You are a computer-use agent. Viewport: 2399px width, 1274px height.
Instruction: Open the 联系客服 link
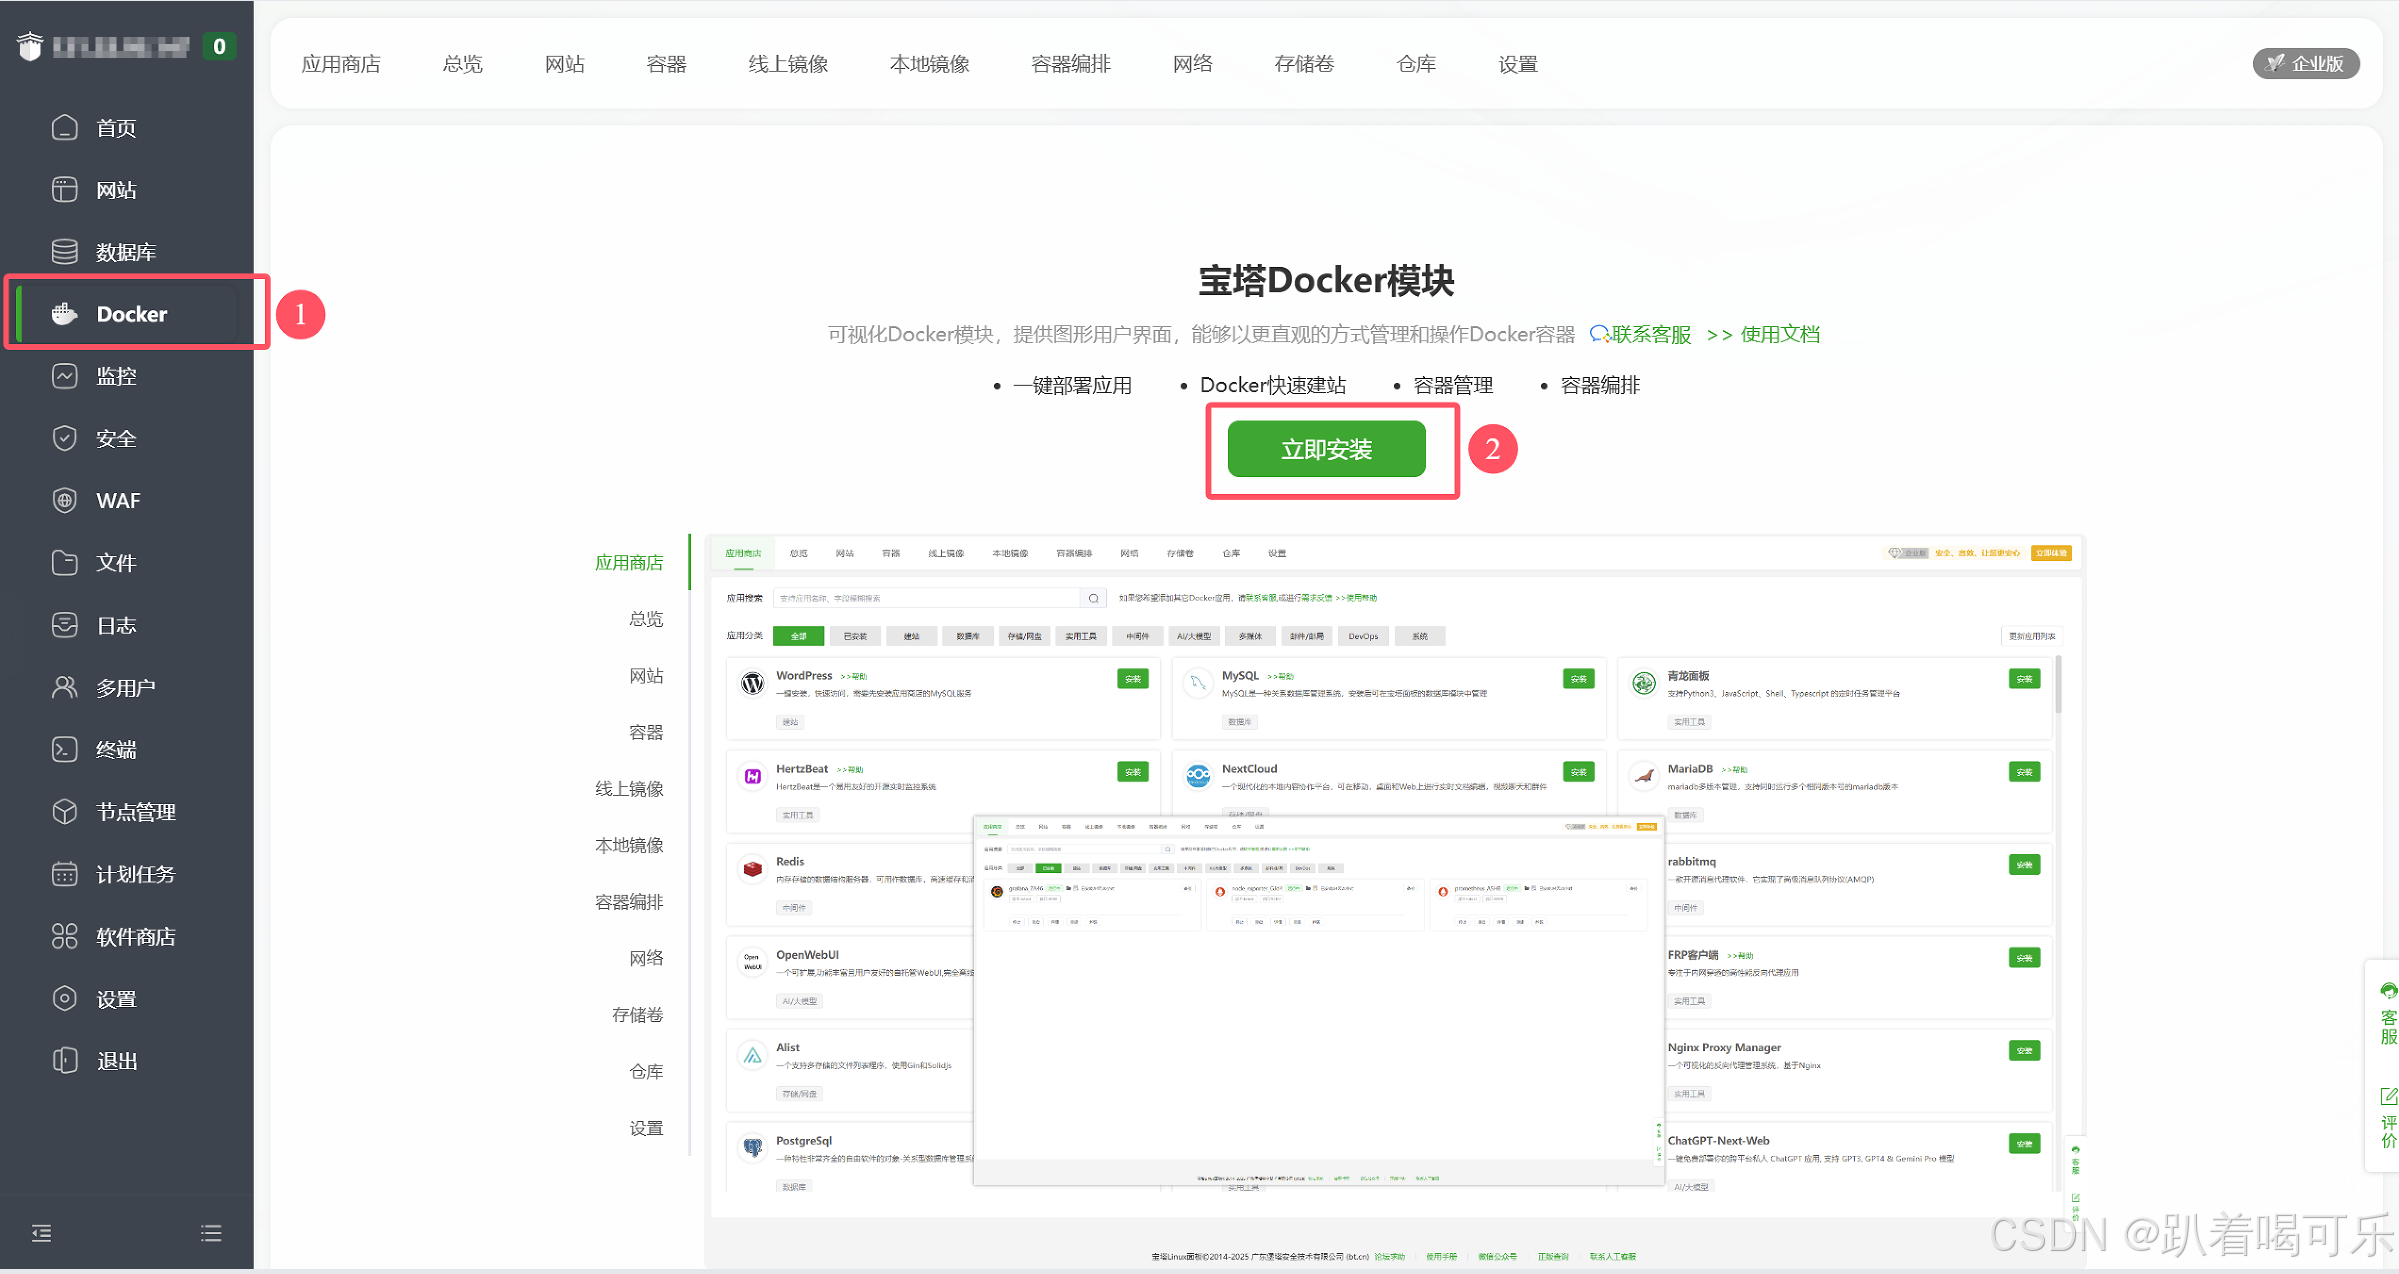(1651, 334)
